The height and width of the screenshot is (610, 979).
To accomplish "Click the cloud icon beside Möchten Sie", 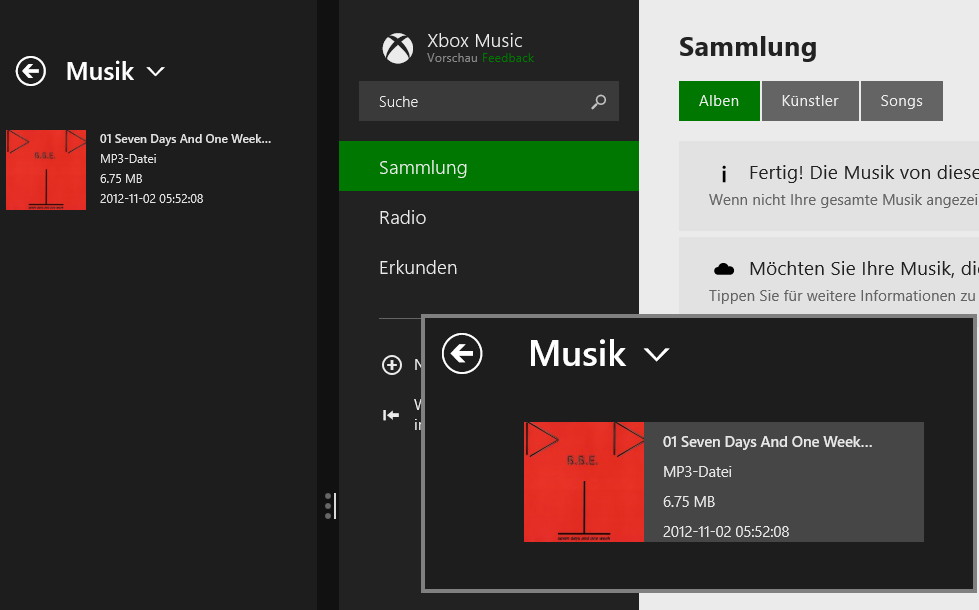I will (x=724, y=269).
